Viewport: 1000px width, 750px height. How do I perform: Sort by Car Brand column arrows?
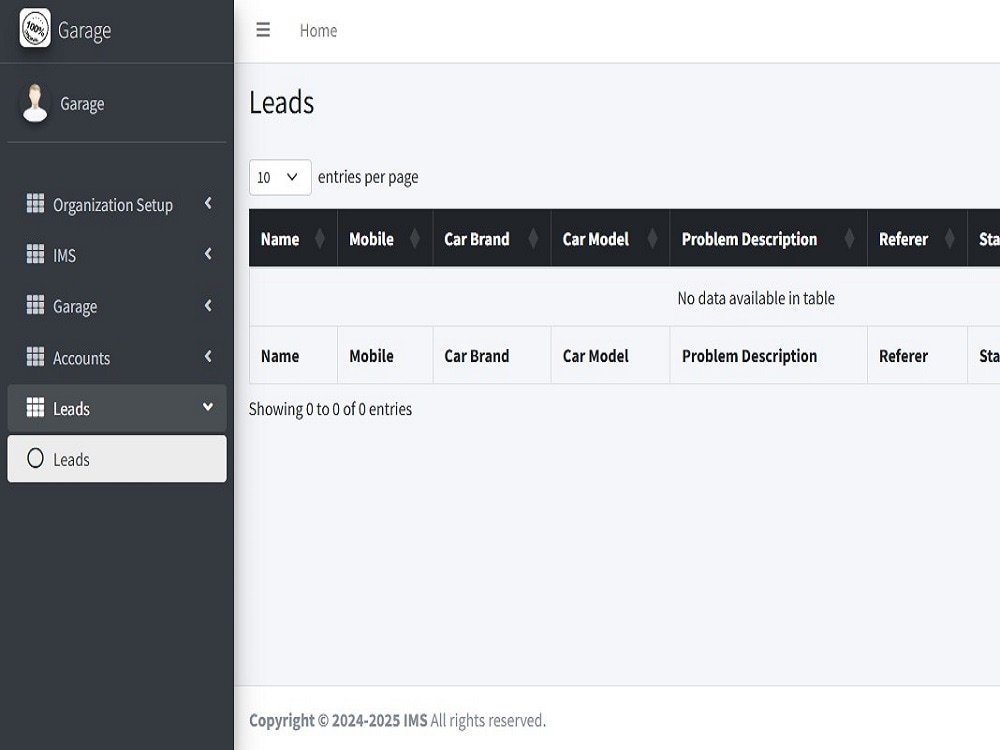[x=533, y=239]
